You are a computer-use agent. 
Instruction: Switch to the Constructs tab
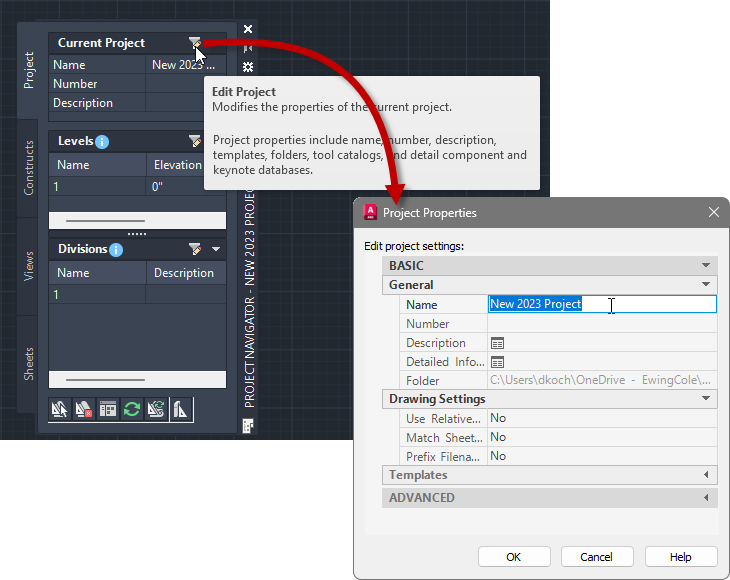tap(28, 168)
